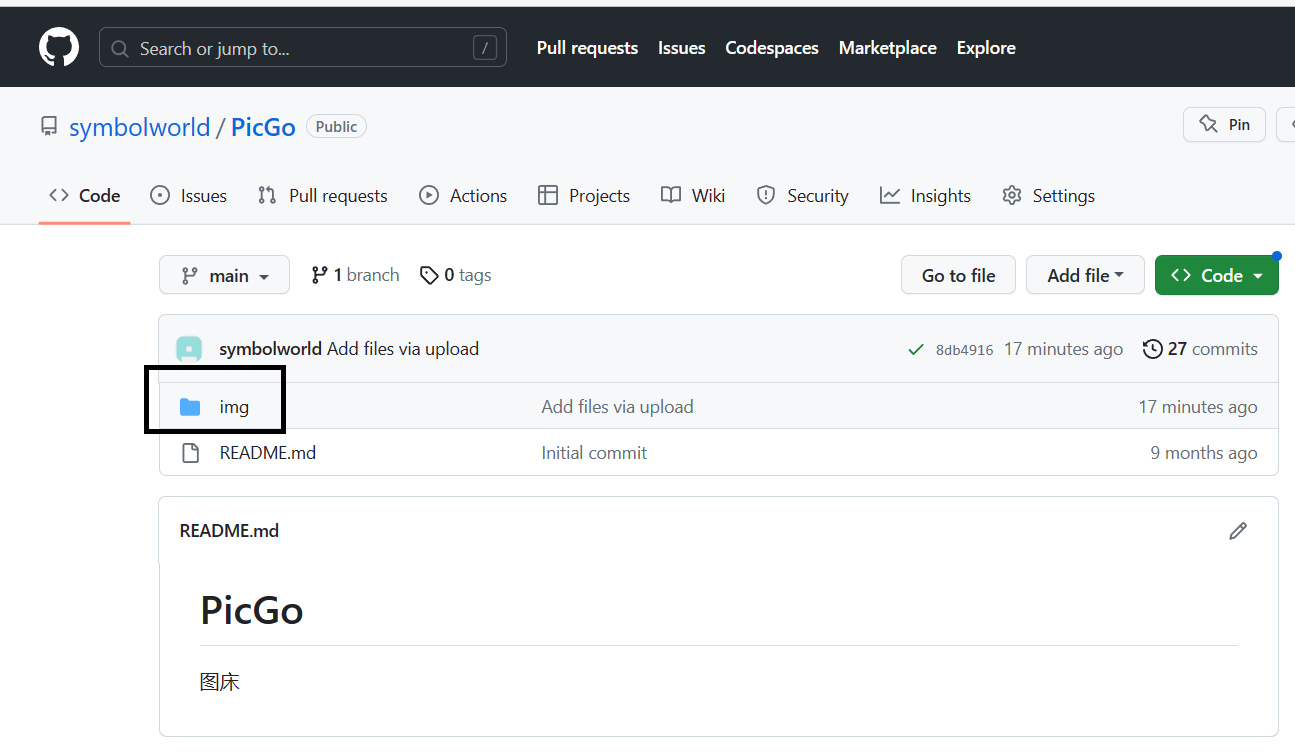Click the img folder icon

190,407
